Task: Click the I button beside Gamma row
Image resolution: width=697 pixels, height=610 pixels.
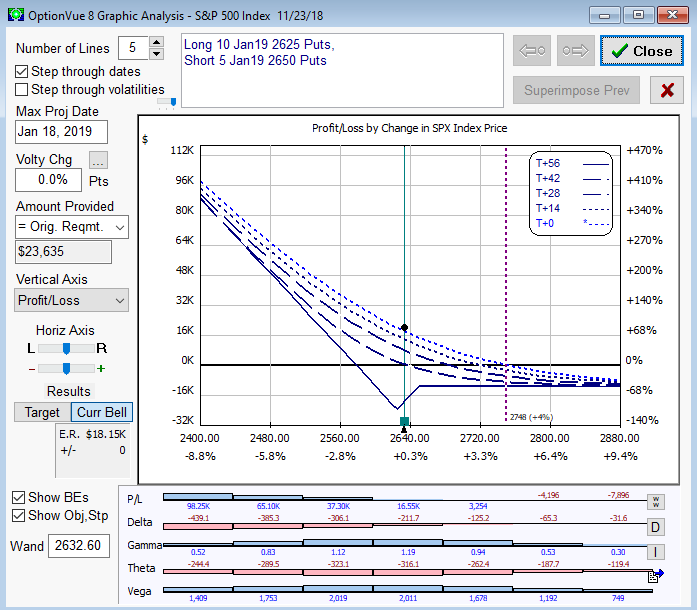Action: tap(656, 551)
